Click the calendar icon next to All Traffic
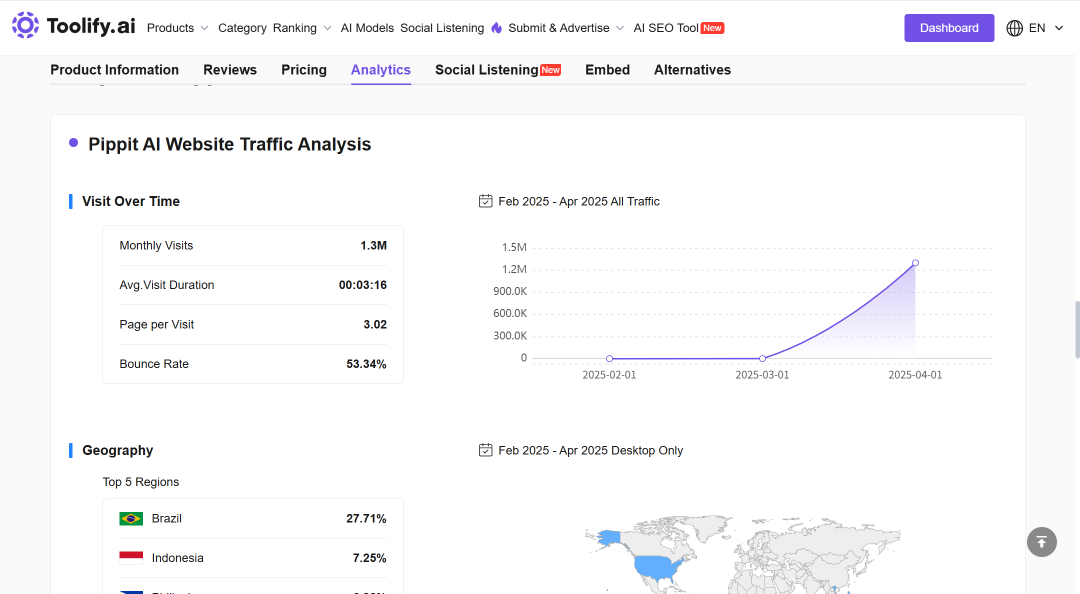 click(486, 201)
